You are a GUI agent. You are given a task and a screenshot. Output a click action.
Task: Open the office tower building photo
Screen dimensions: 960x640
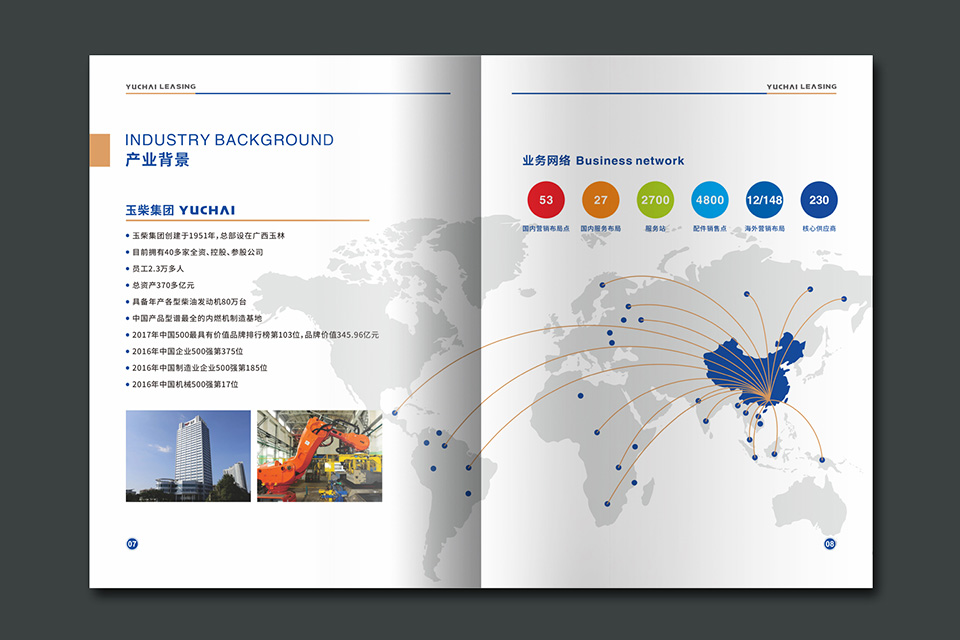click(x=188, y=455)
